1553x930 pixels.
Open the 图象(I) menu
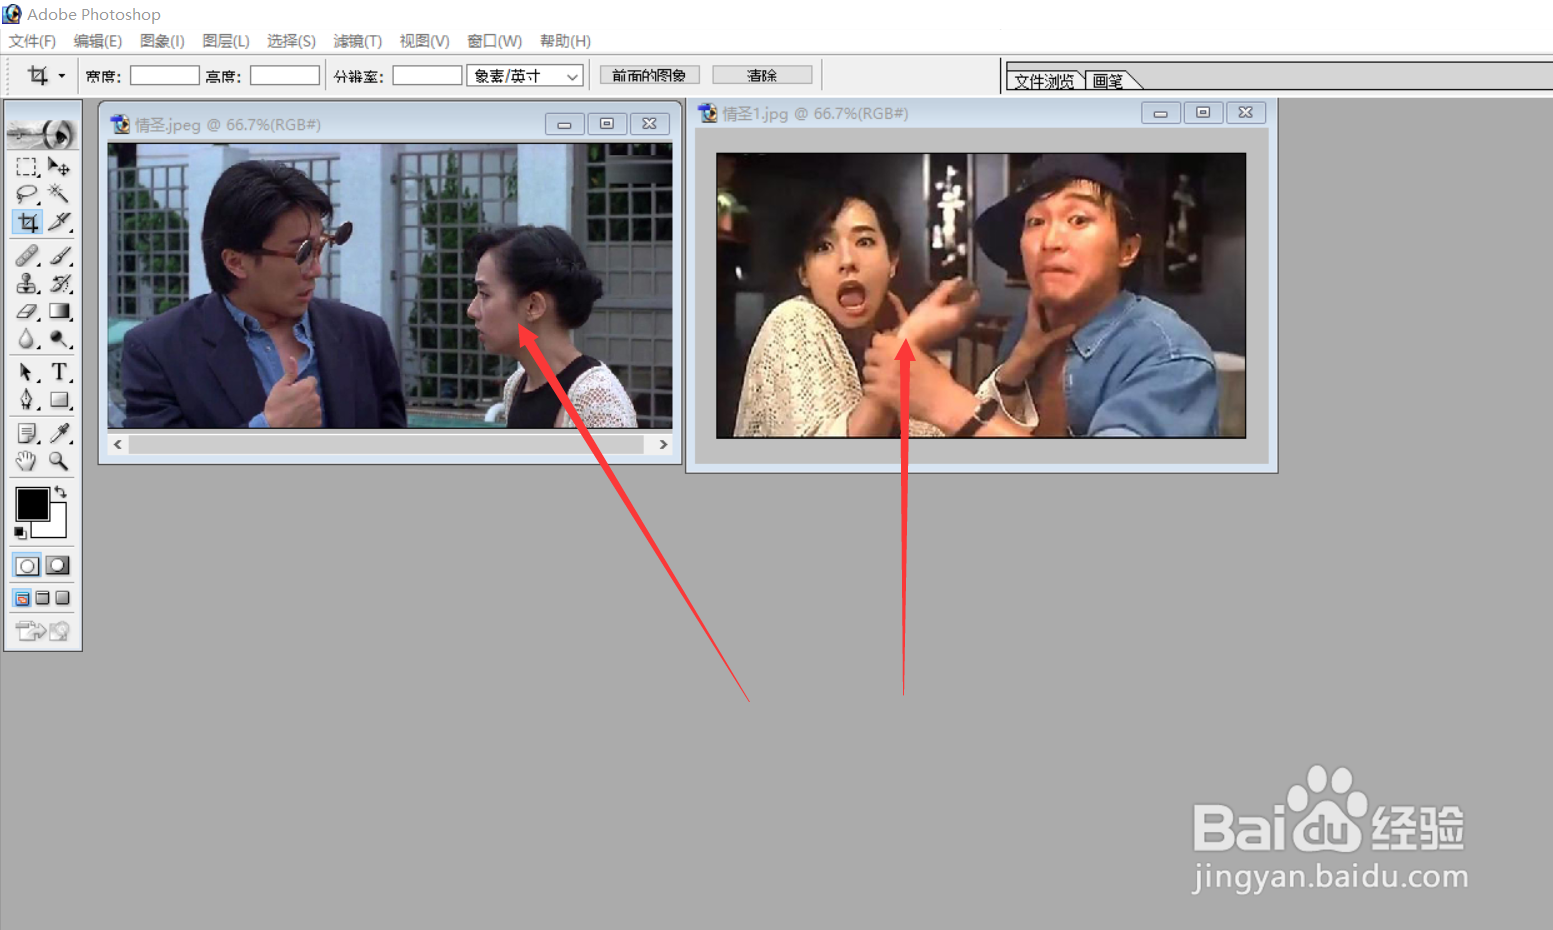click(x=162, y=41)
